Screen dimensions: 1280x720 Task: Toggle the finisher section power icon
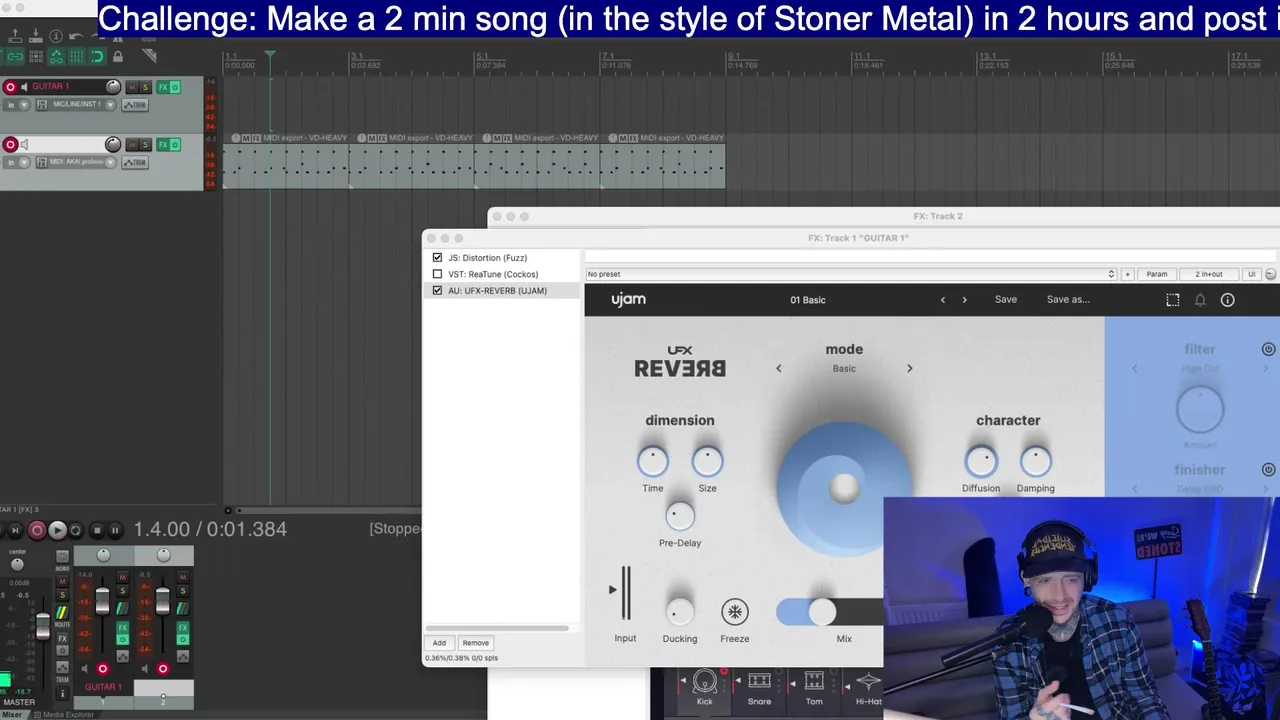[x=1268, y=469]
